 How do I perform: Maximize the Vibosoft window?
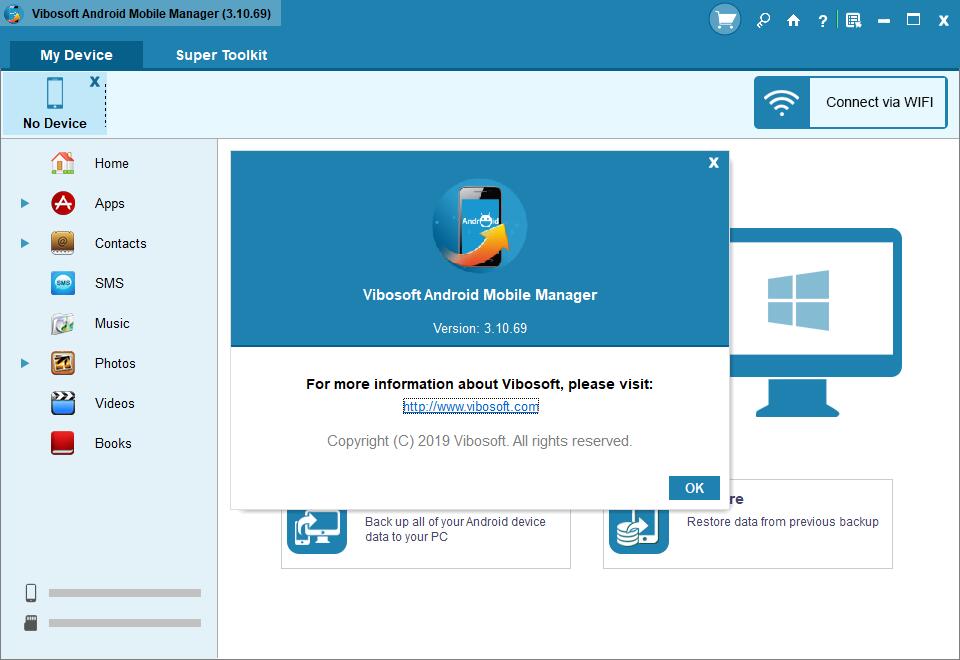pos(913,20)
